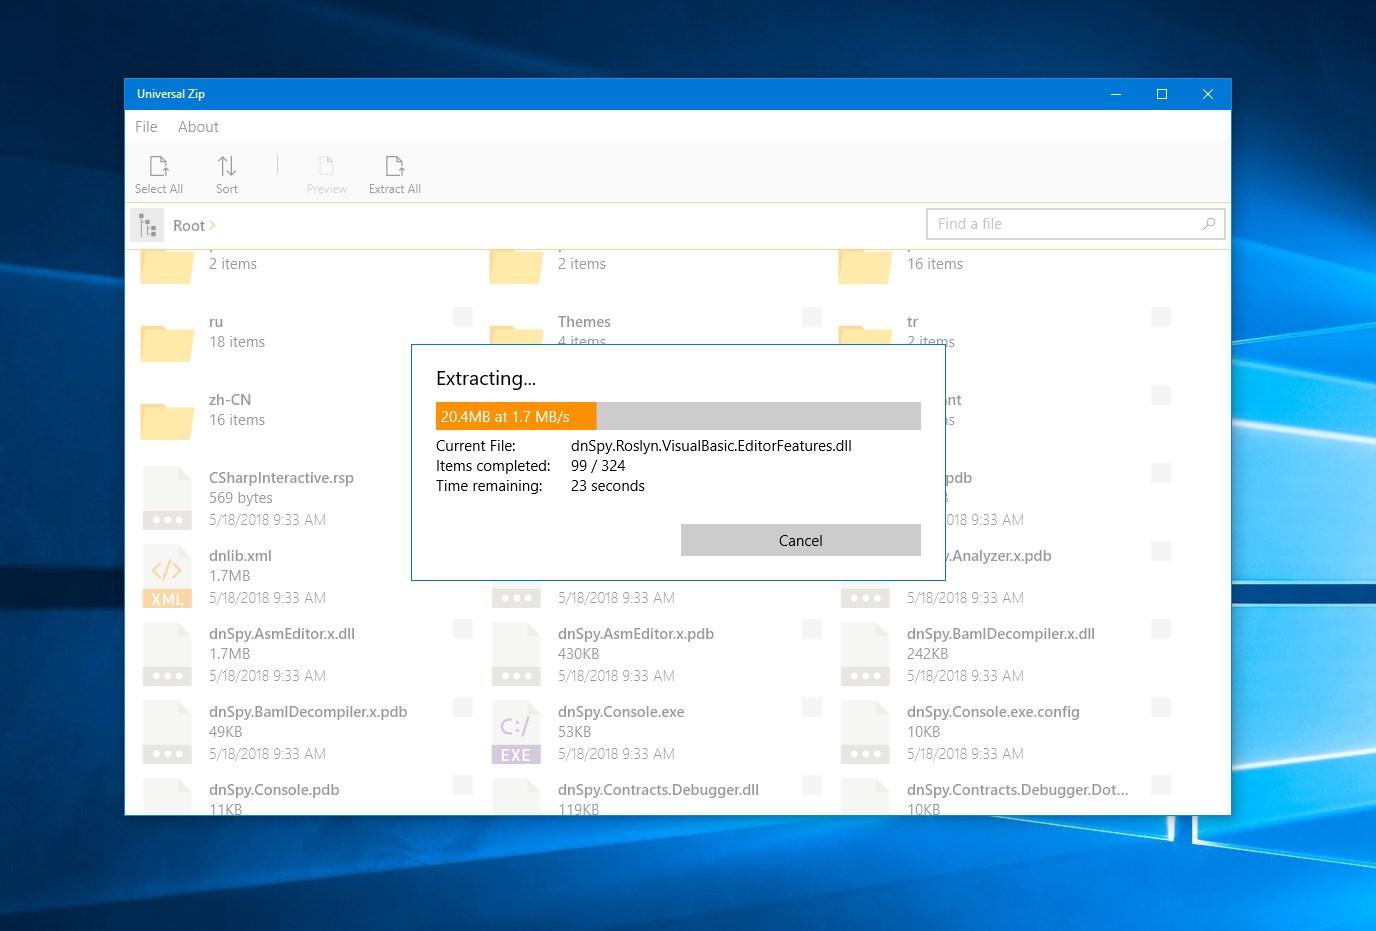Select the ru folder icon
Image resolution: width=1376 pixels, height=931 pixels.
167,343
